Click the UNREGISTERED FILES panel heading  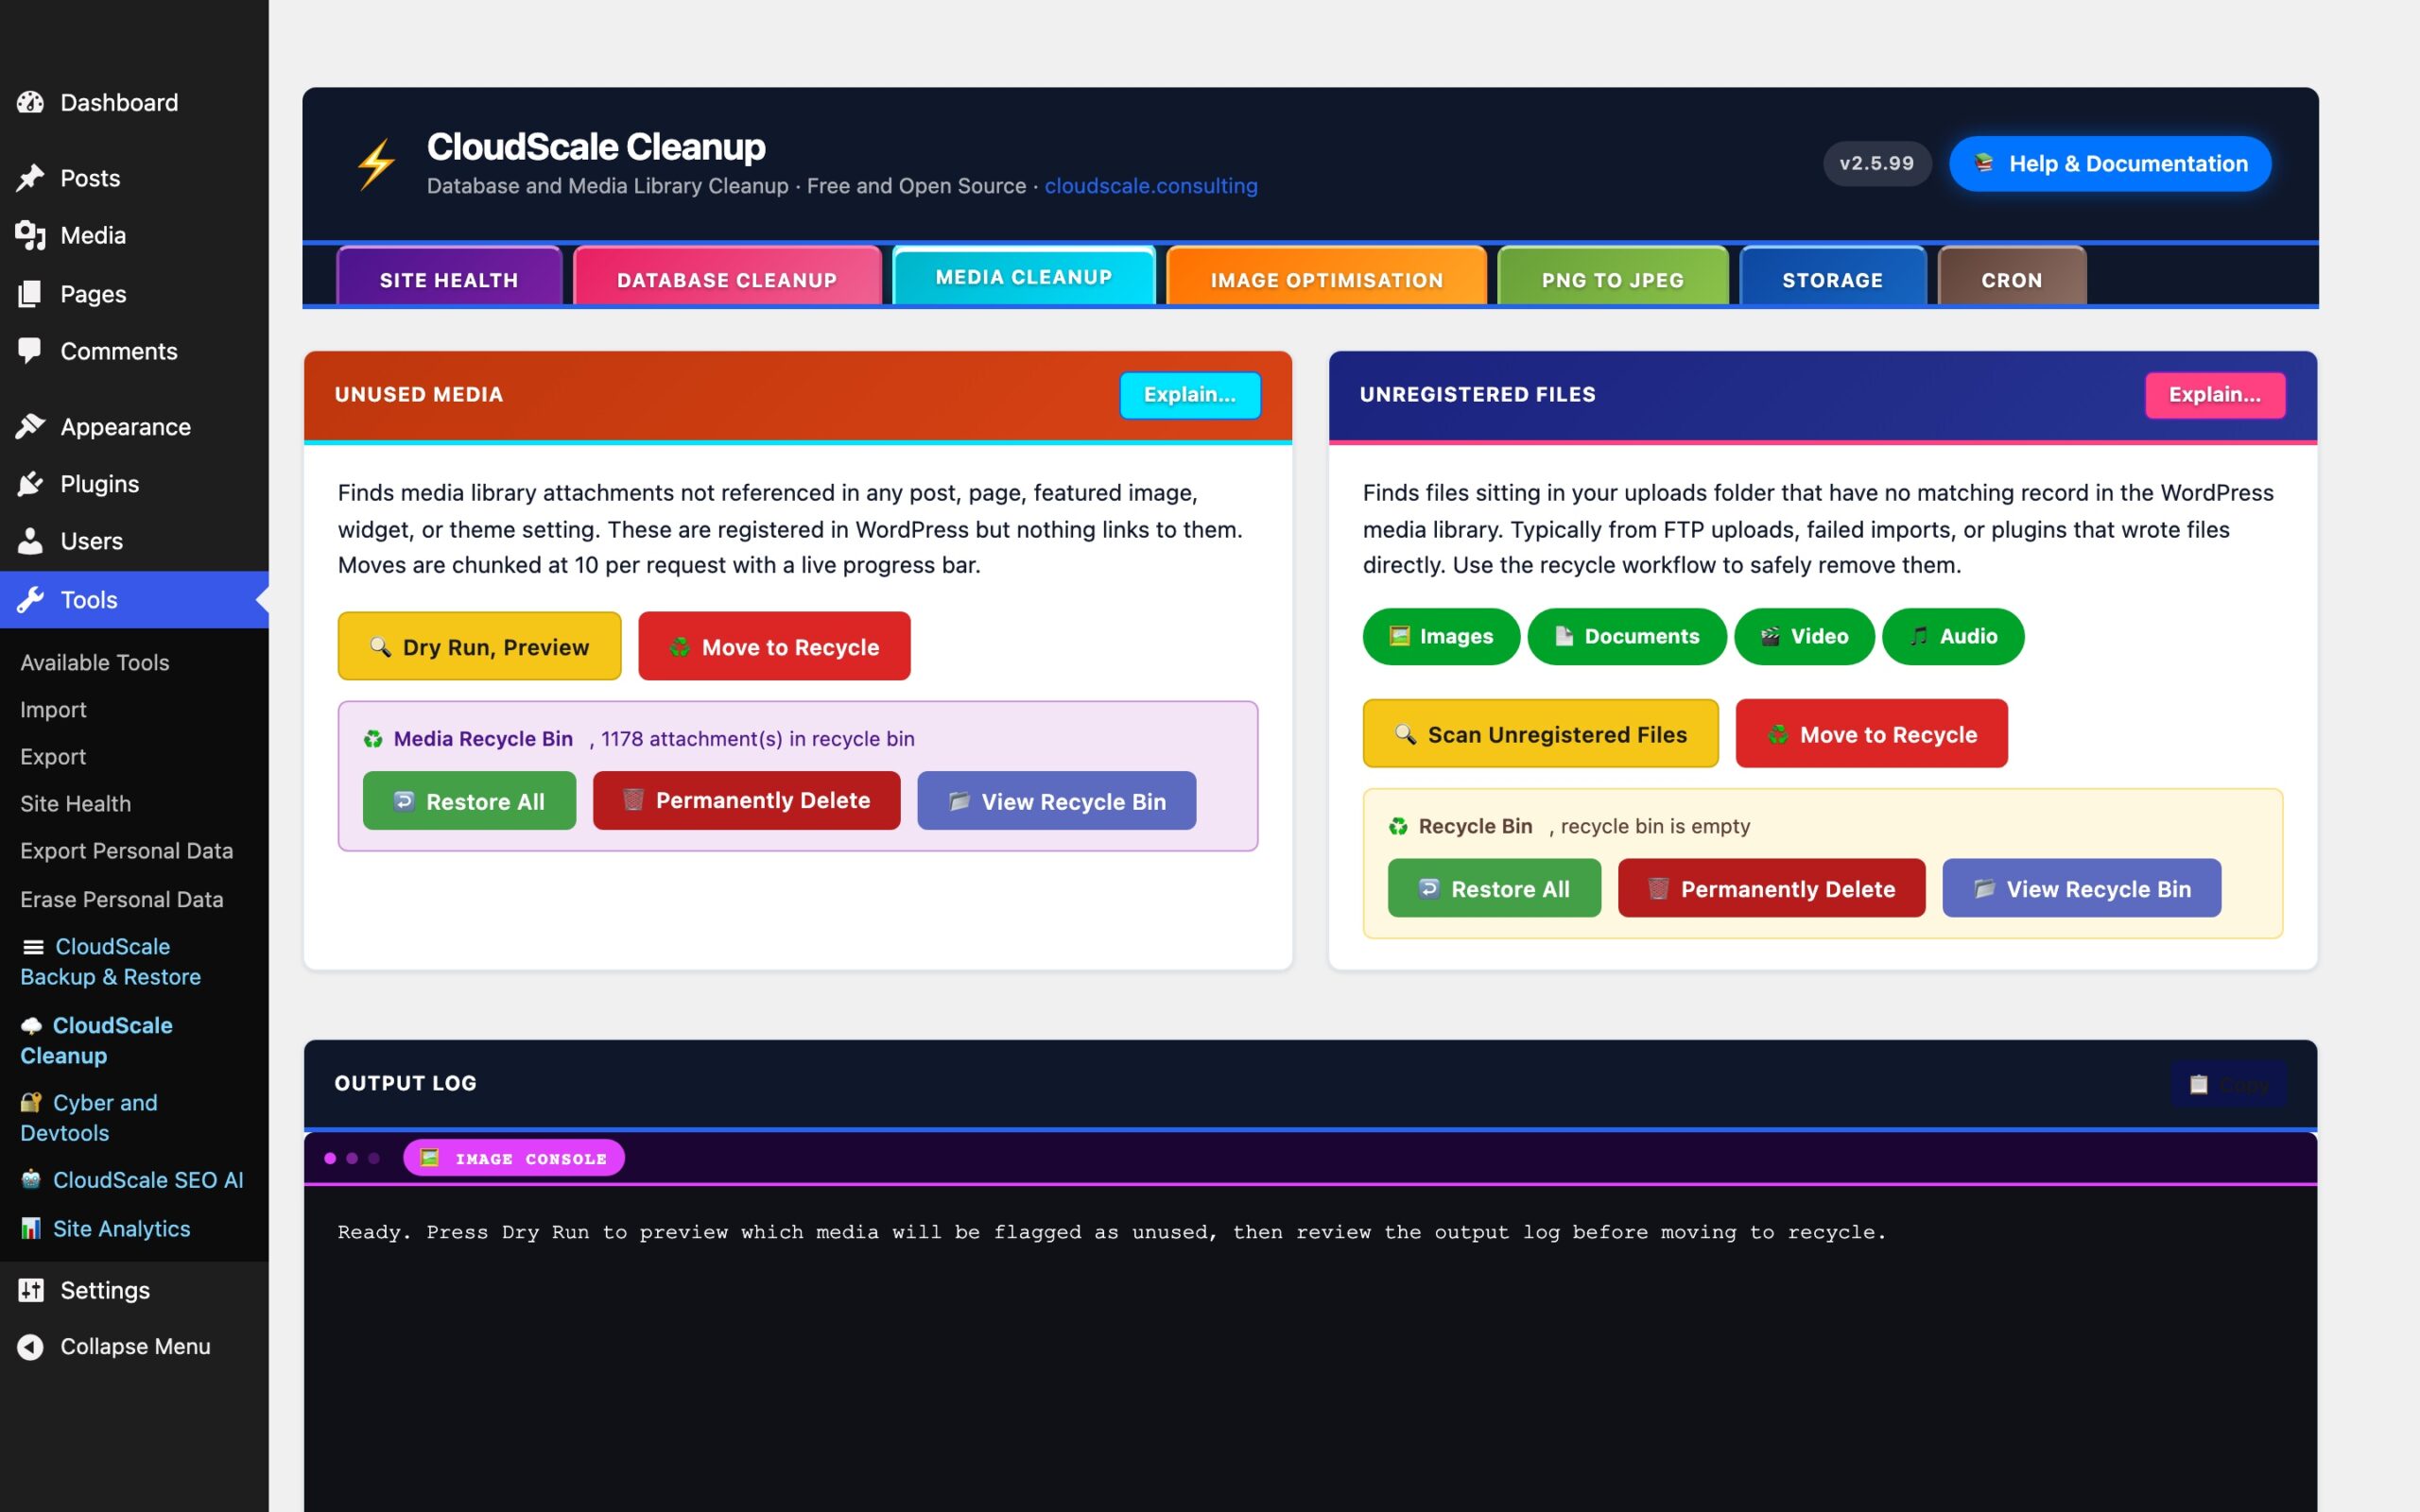pyautogui.click(x=1477, y=395)
